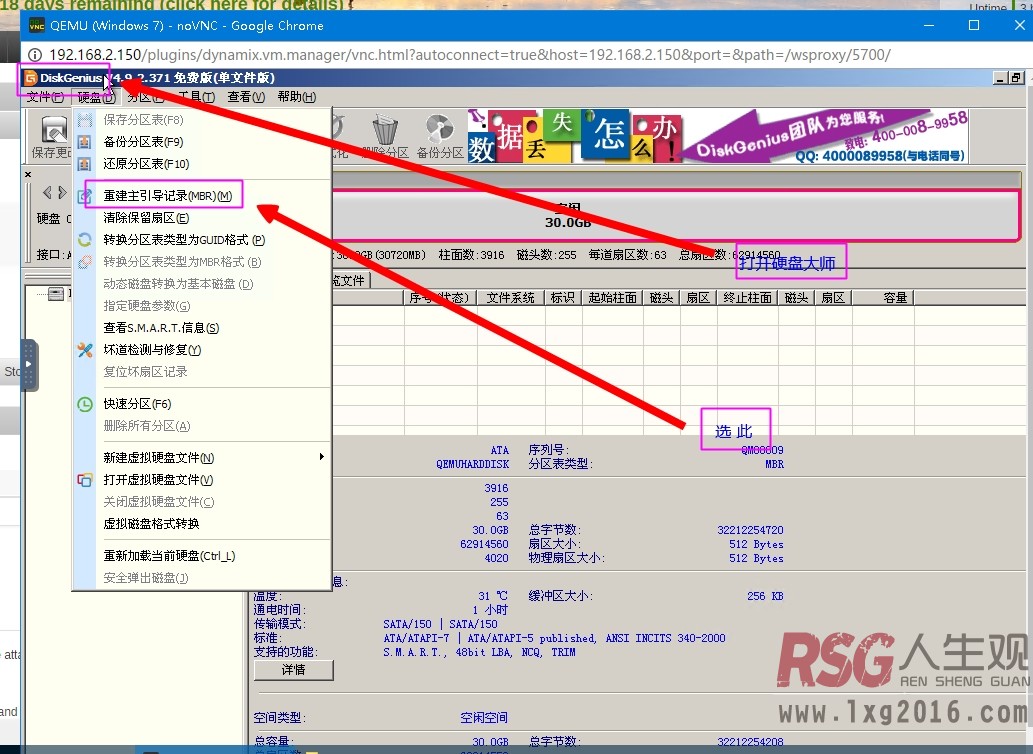Click the DiskGenius restore window button

(1016, 78)
